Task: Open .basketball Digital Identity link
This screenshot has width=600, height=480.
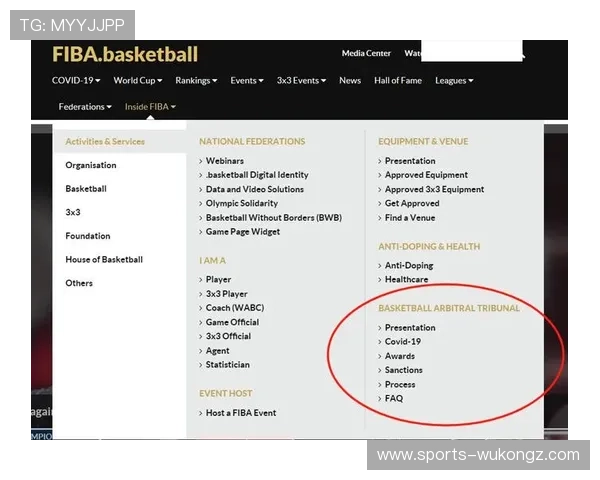Action: 257,175
